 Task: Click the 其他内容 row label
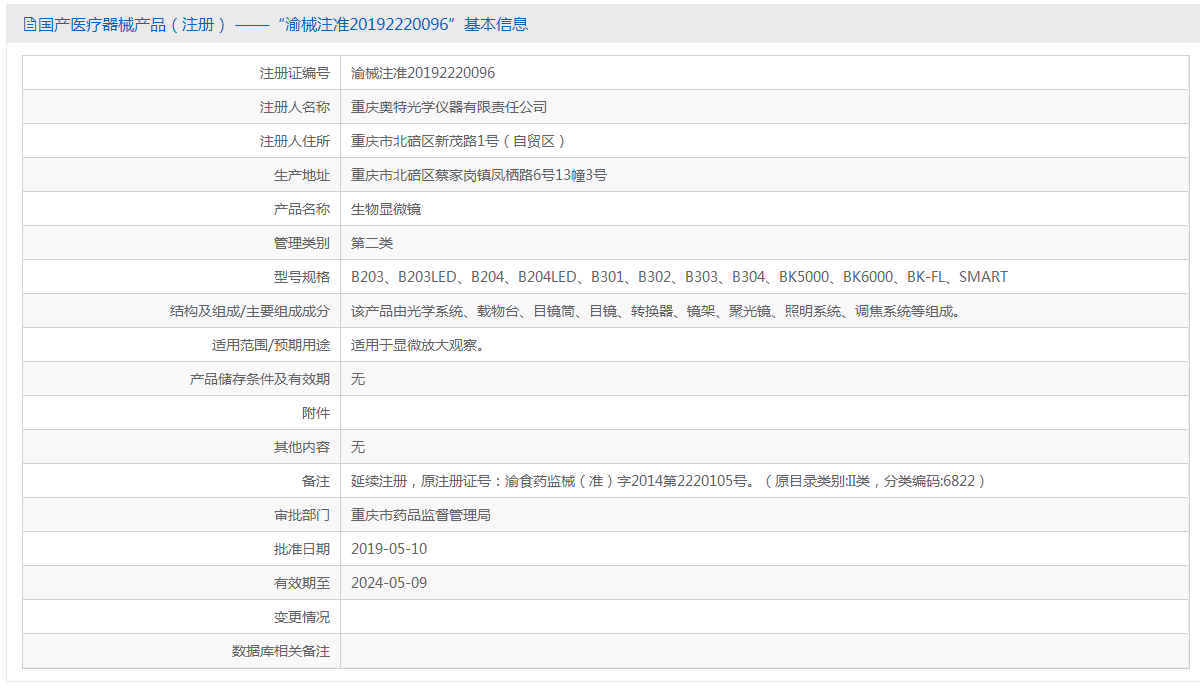(302, 447)
